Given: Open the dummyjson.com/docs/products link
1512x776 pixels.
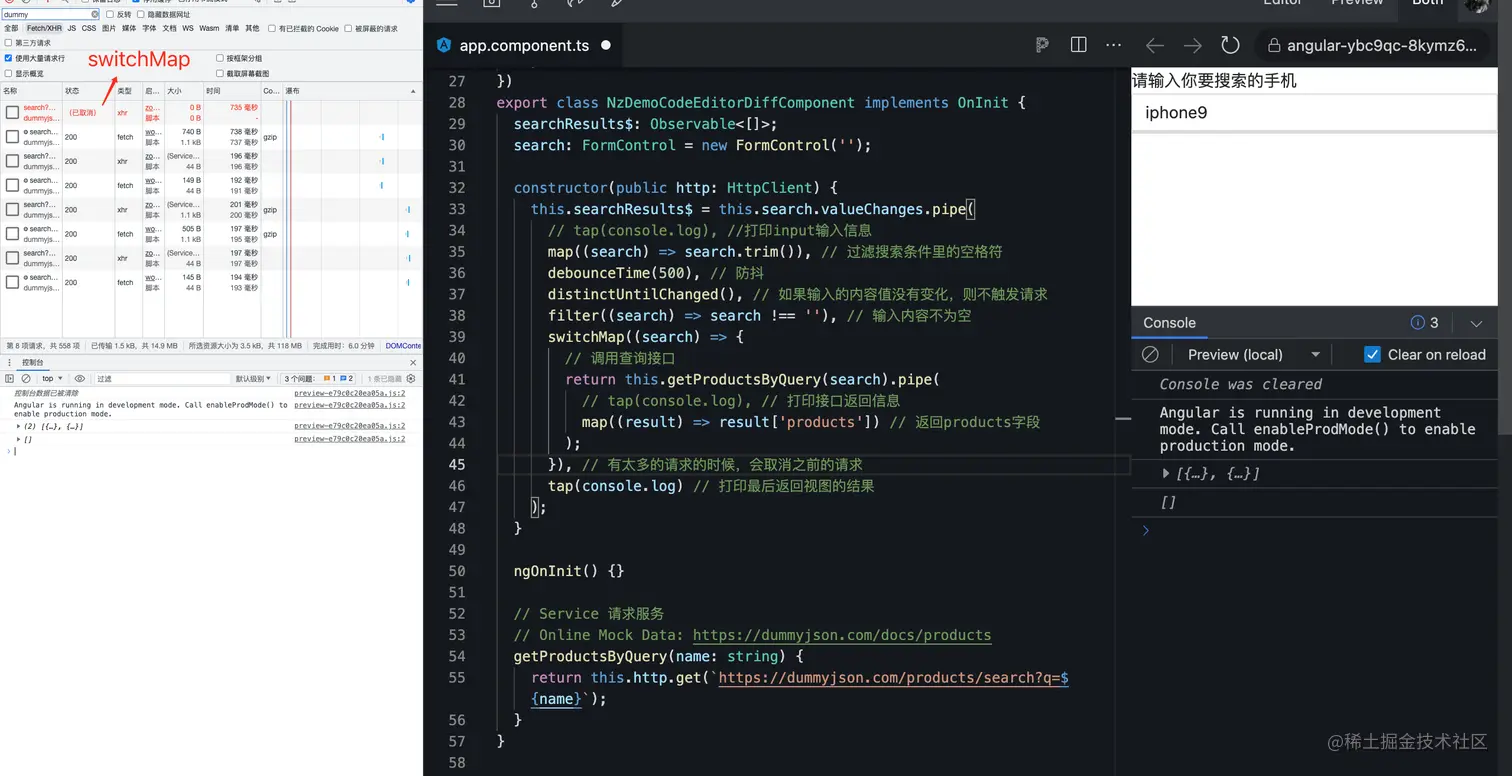Looking at the screenshot, I should (x=842, y=635).
